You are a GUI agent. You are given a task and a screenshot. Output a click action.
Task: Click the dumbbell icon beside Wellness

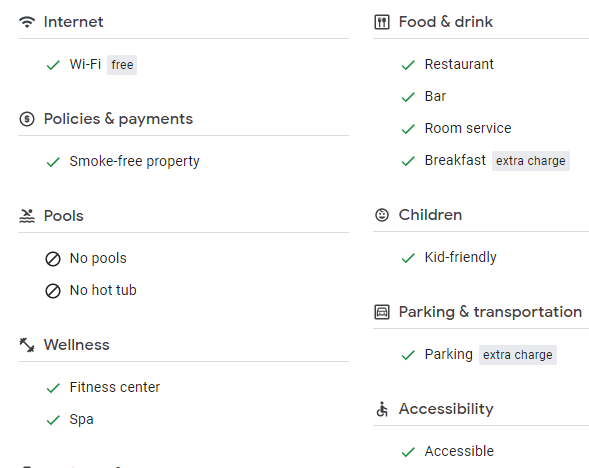pyautogui.click(x=27, y=345)
